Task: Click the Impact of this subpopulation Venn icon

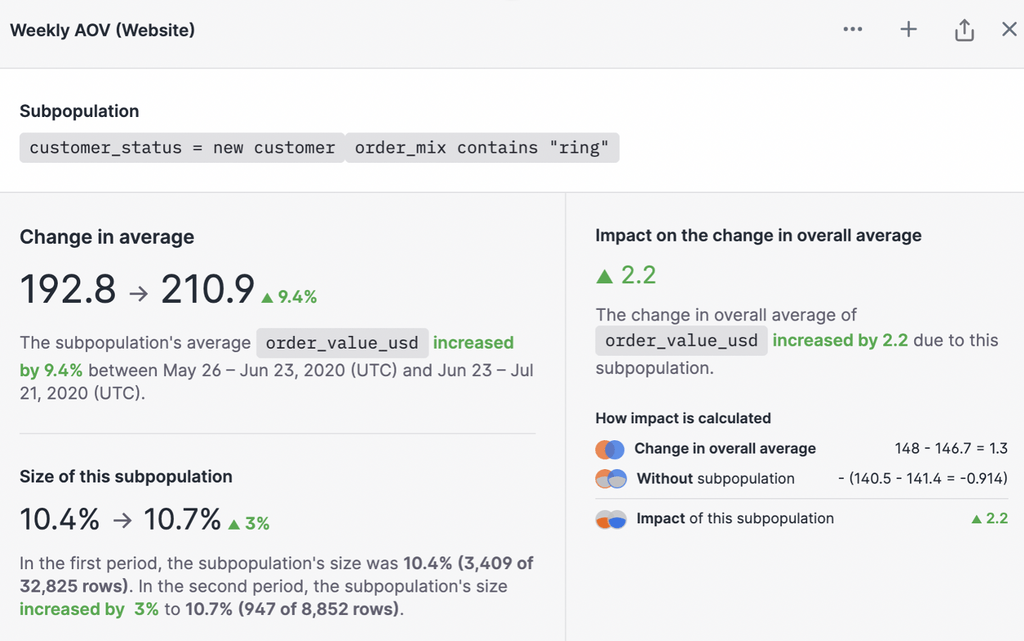Action: pyautogui.click(x=611, y=519)
